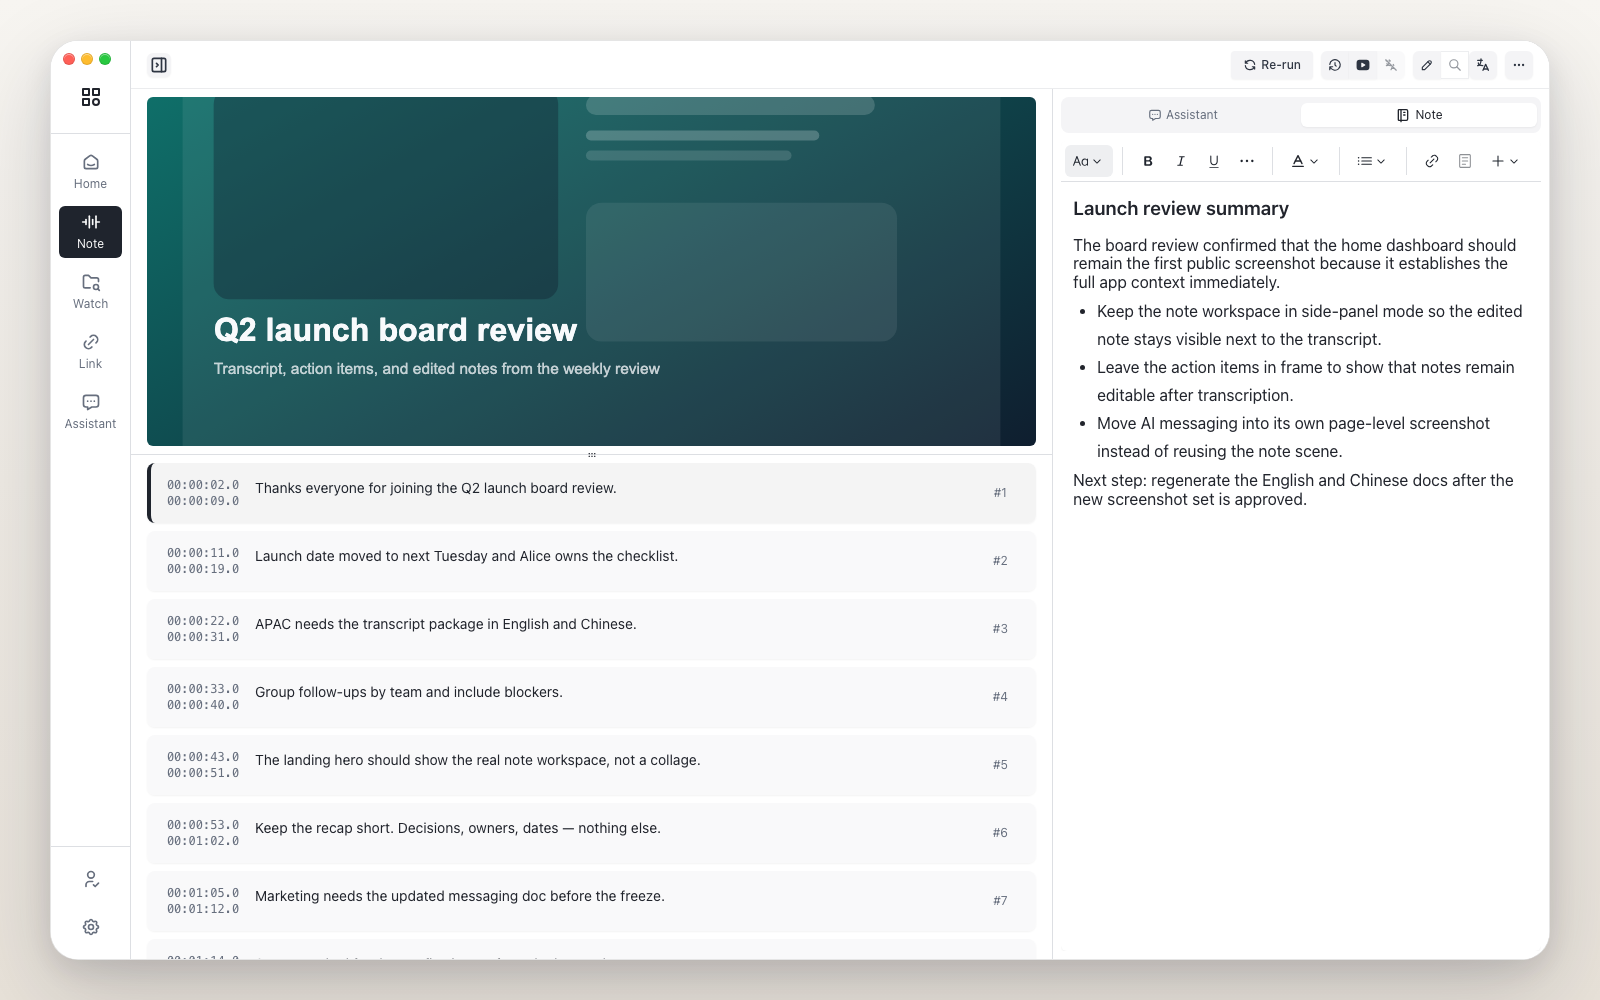
Task: Open the history clock icon
Action: (x=1335, y=65)
